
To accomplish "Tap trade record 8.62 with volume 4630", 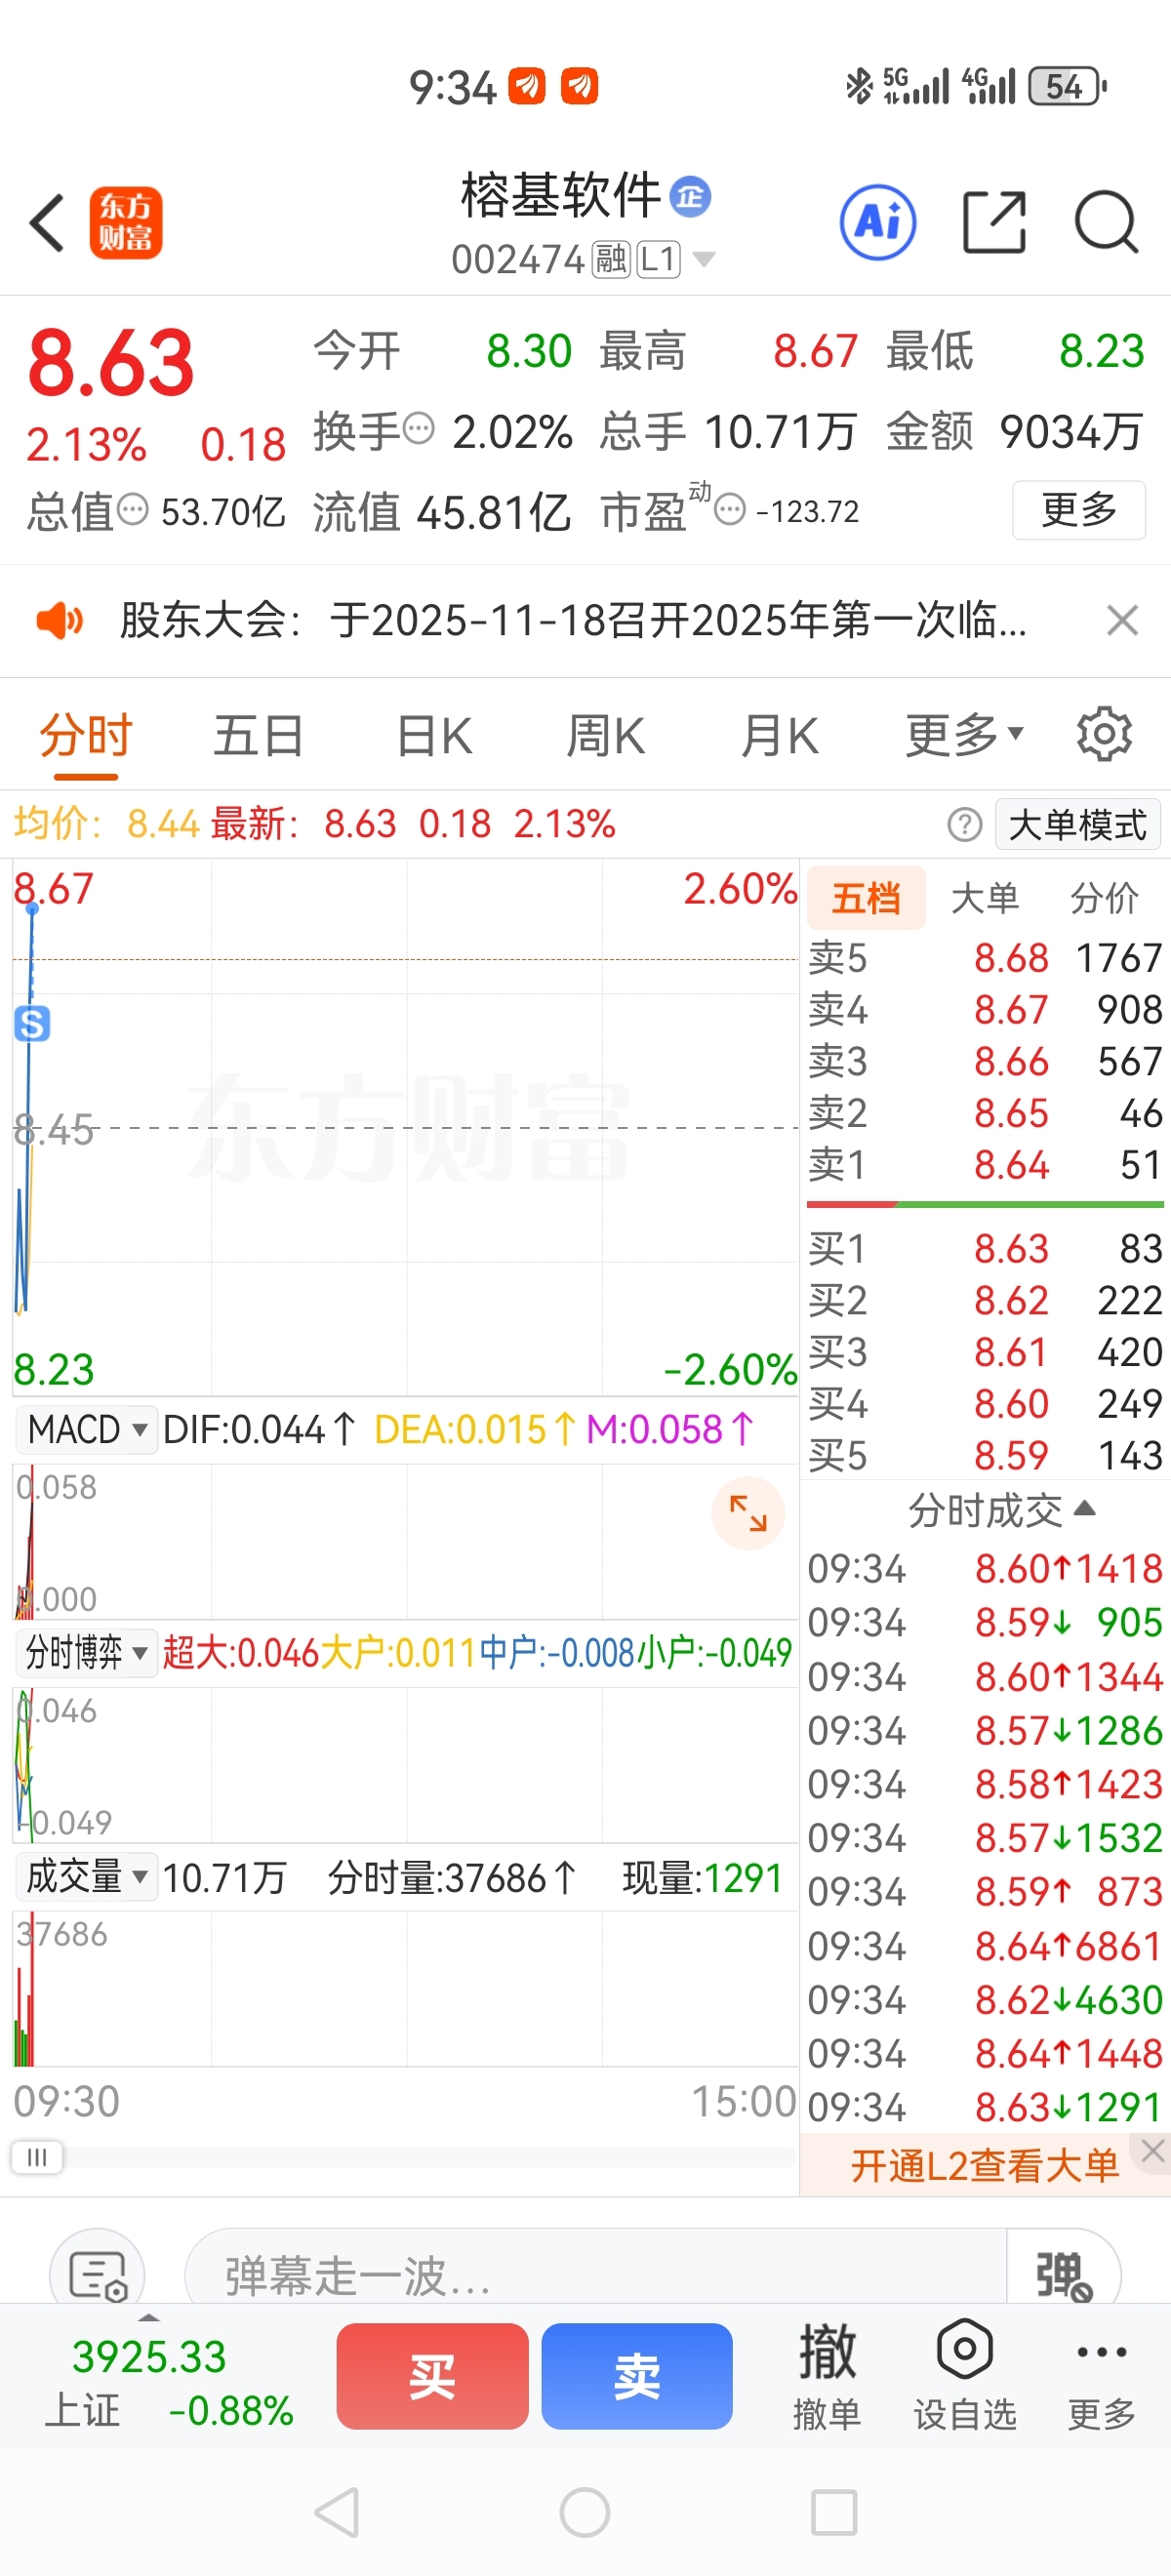I will tap(985, 2000).
